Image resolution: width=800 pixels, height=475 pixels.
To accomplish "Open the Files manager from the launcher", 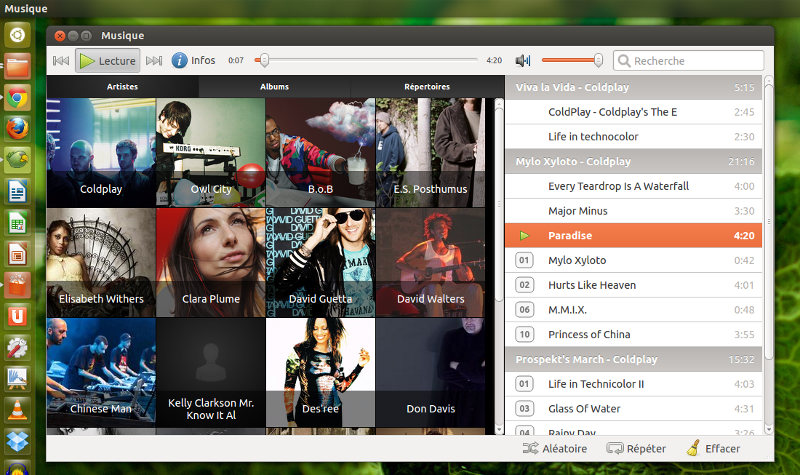I will 17,66.
